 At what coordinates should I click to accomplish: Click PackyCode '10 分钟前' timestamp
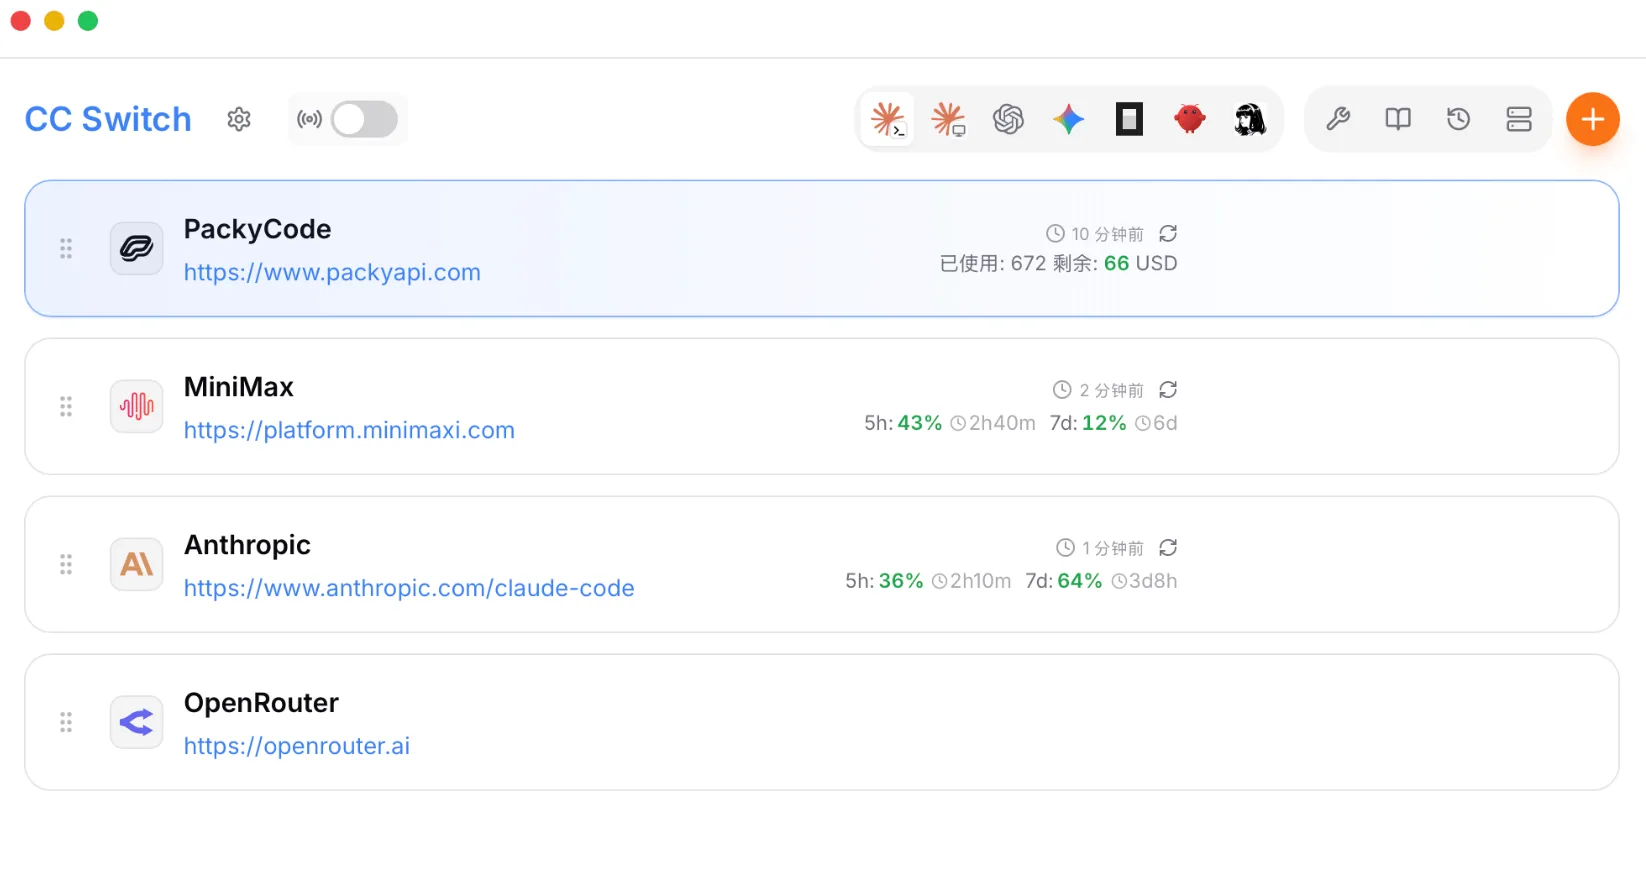1107,234
